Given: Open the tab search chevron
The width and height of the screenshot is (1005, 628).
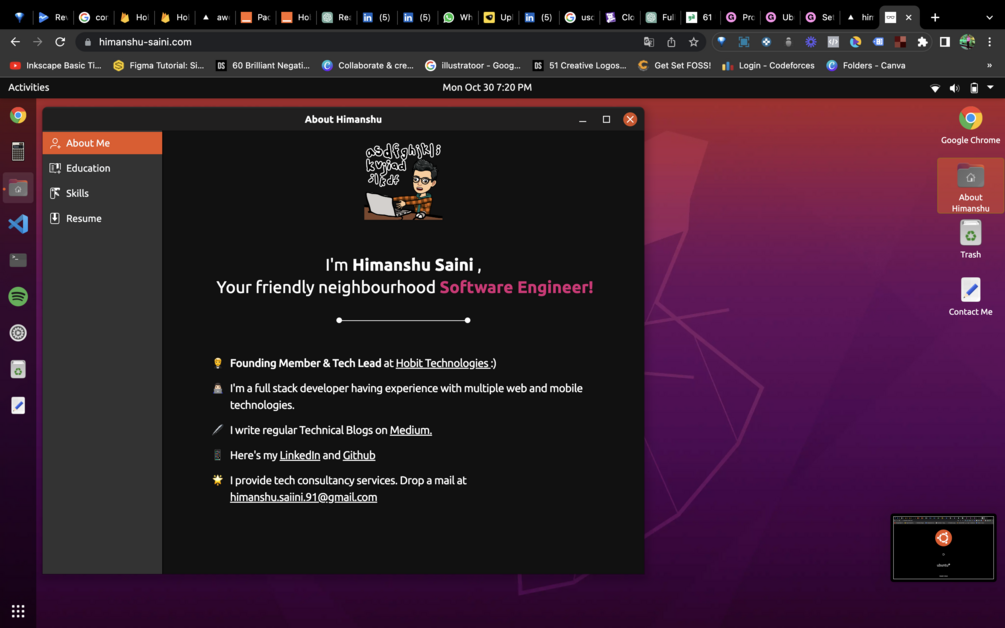Looking at the screenshot, I should (x=989, y=18).
